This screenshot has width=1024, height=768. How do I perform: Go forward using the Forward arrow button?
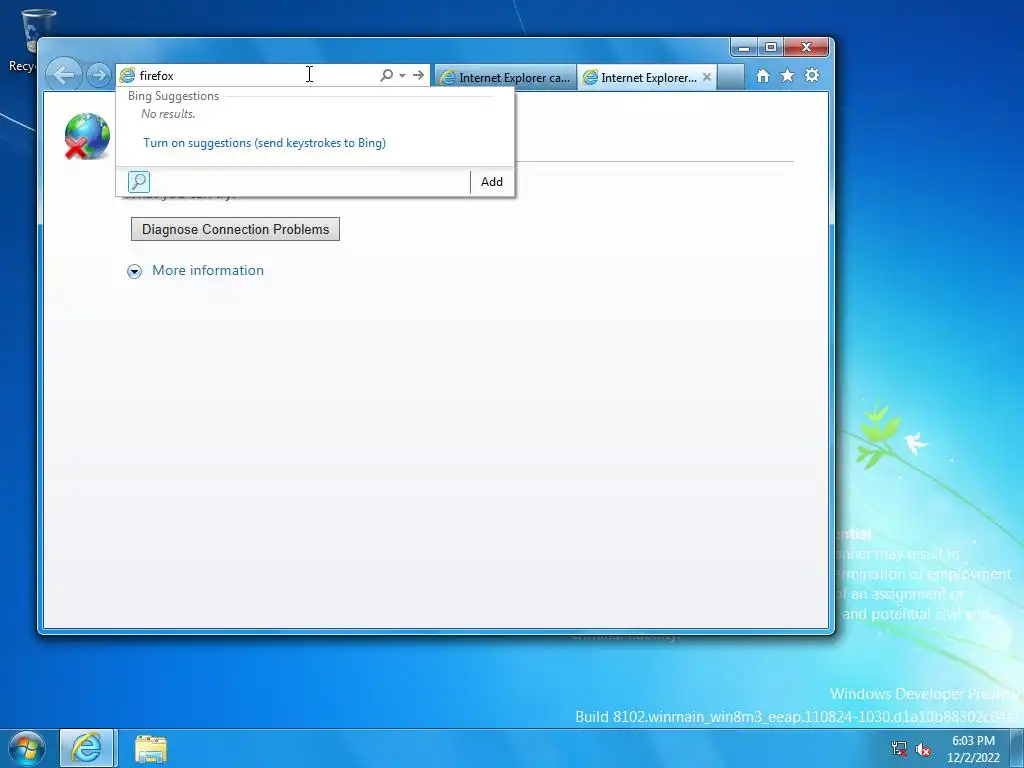[x=99, y=75]
